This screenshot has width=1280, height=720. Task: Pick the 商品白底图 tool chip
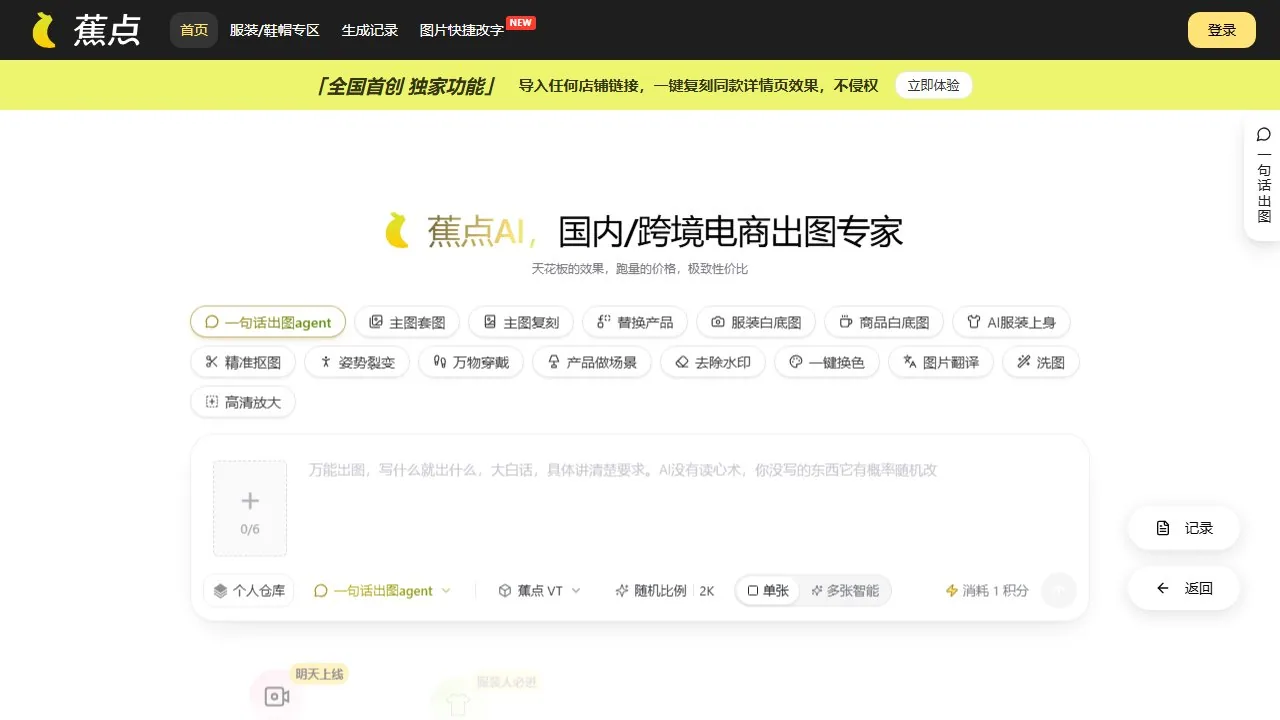[x=884, y=322]
